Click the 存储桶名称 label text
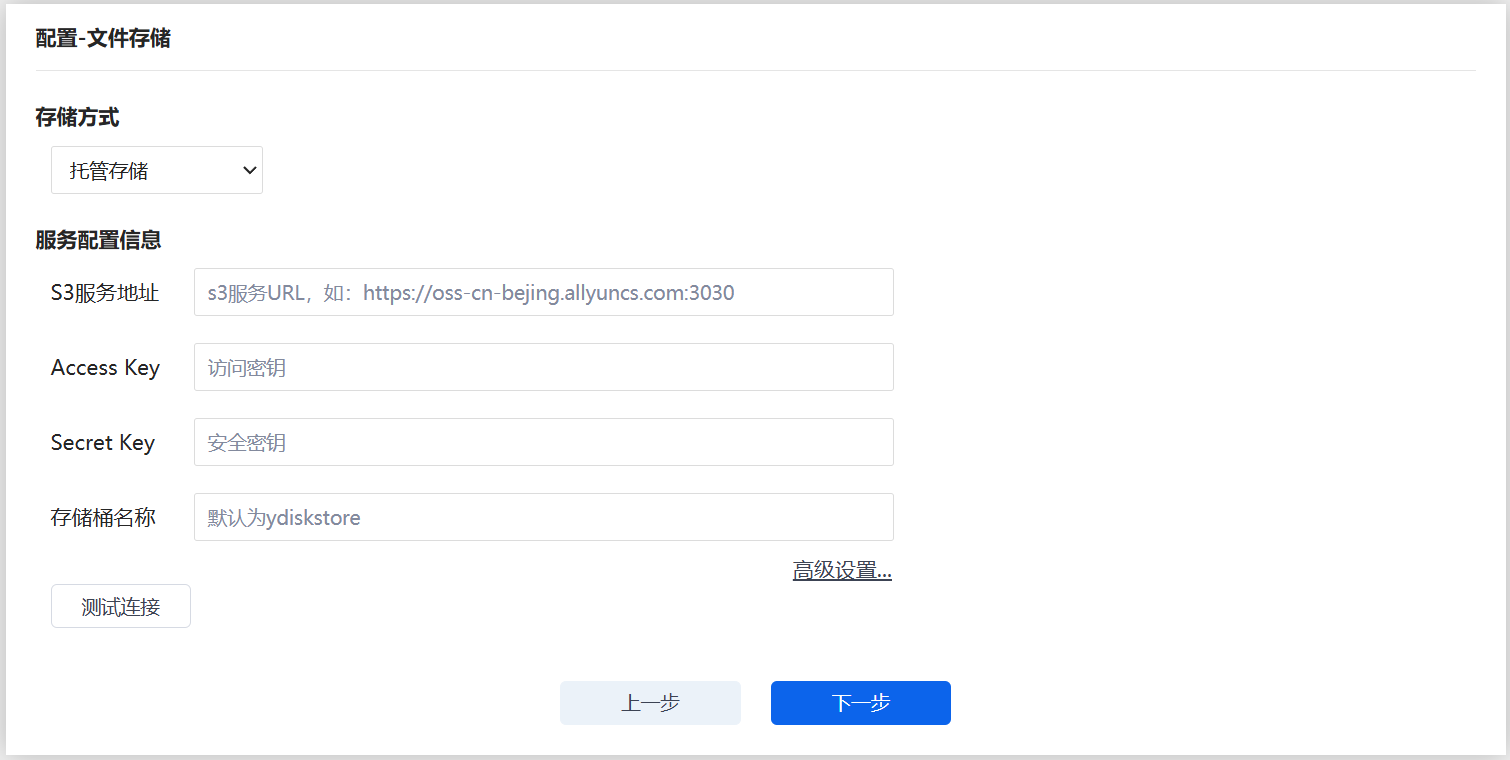Screen dimensions: 1510x760 pyautogui.click(x=103, y=518)
